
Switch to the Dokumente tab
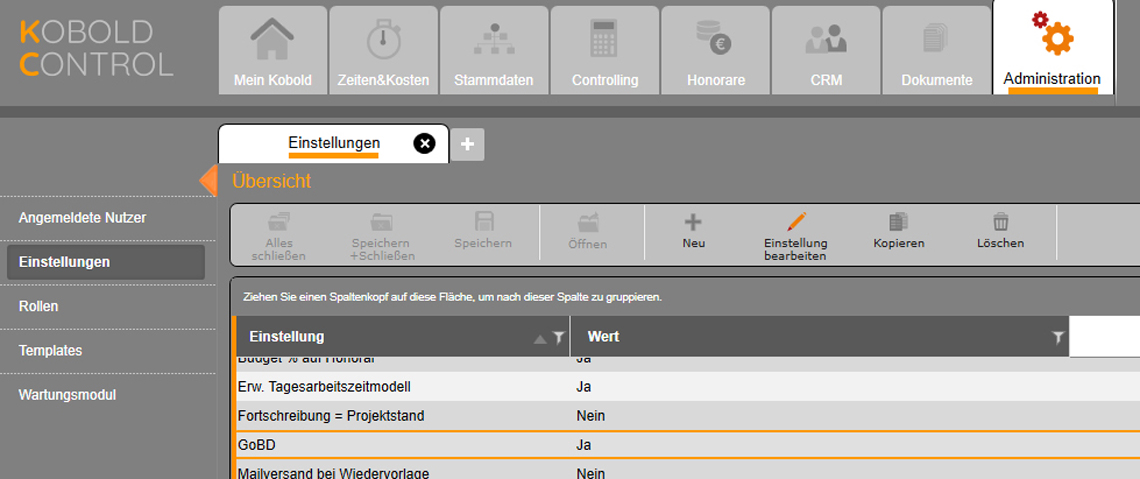(936, 51)
